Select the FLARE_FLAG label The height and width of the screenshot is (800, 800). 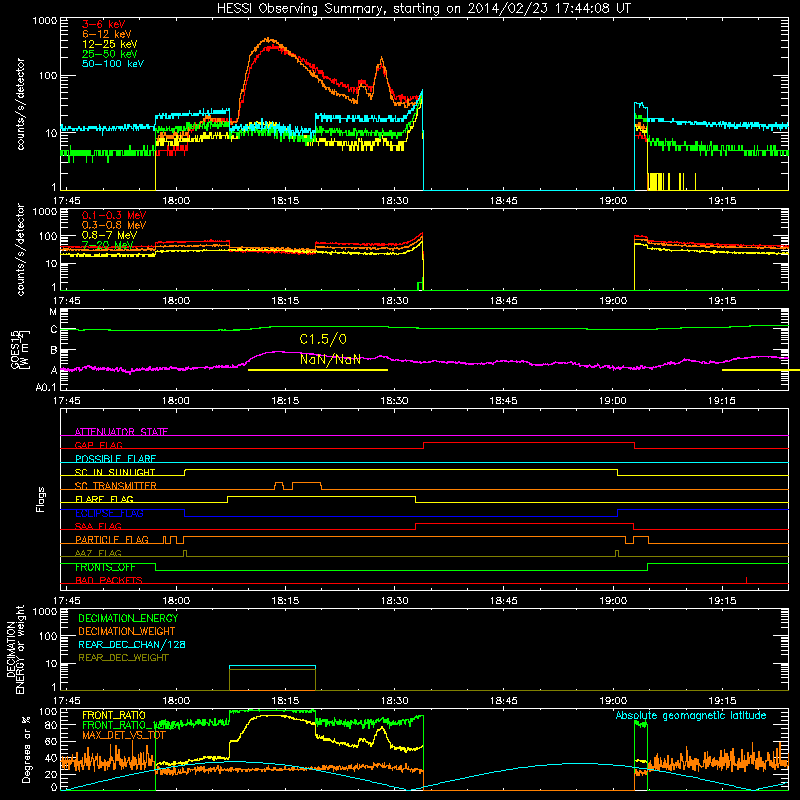pyautogui.click(x=104, y=499)
